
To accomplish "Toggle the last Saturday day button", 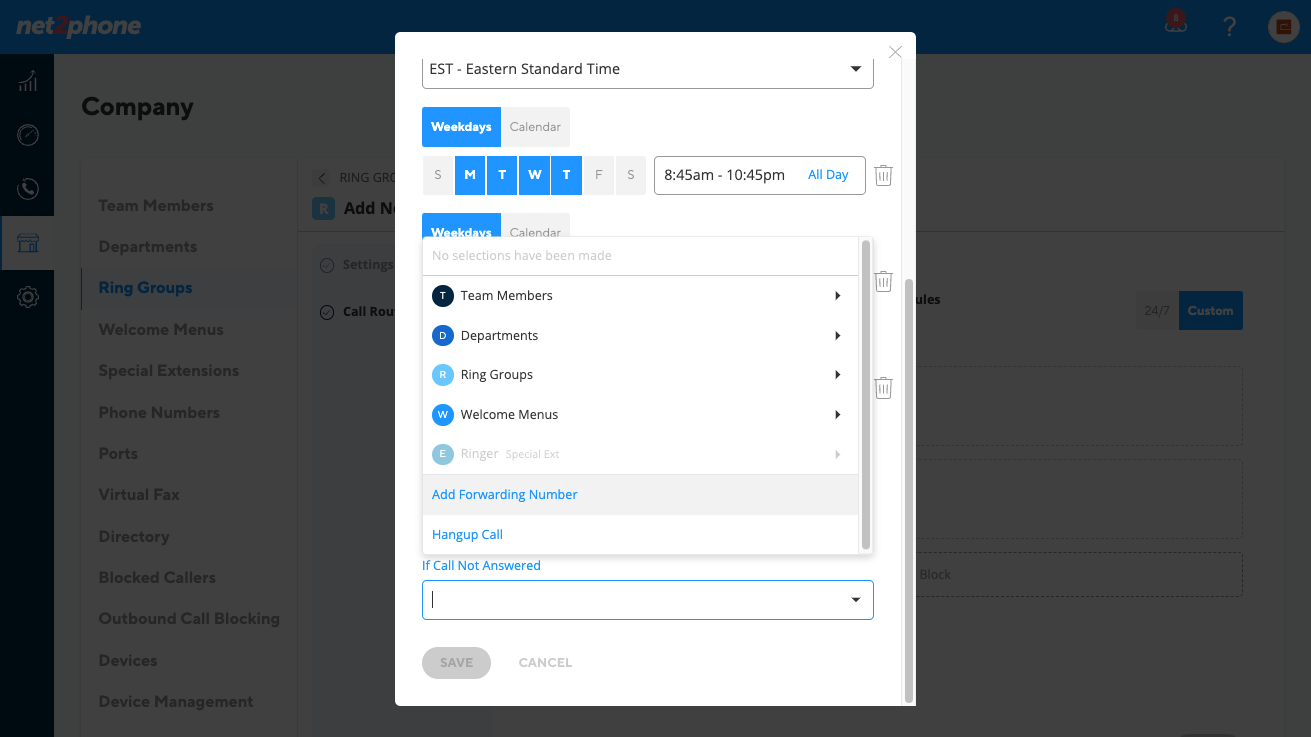I will tap(631, 175).
